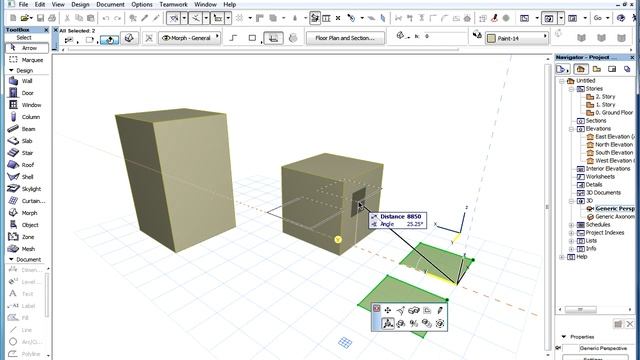Viewport: 640px width, 360px height.
Task: Pick the Column tool
Action: coord(27,117)
